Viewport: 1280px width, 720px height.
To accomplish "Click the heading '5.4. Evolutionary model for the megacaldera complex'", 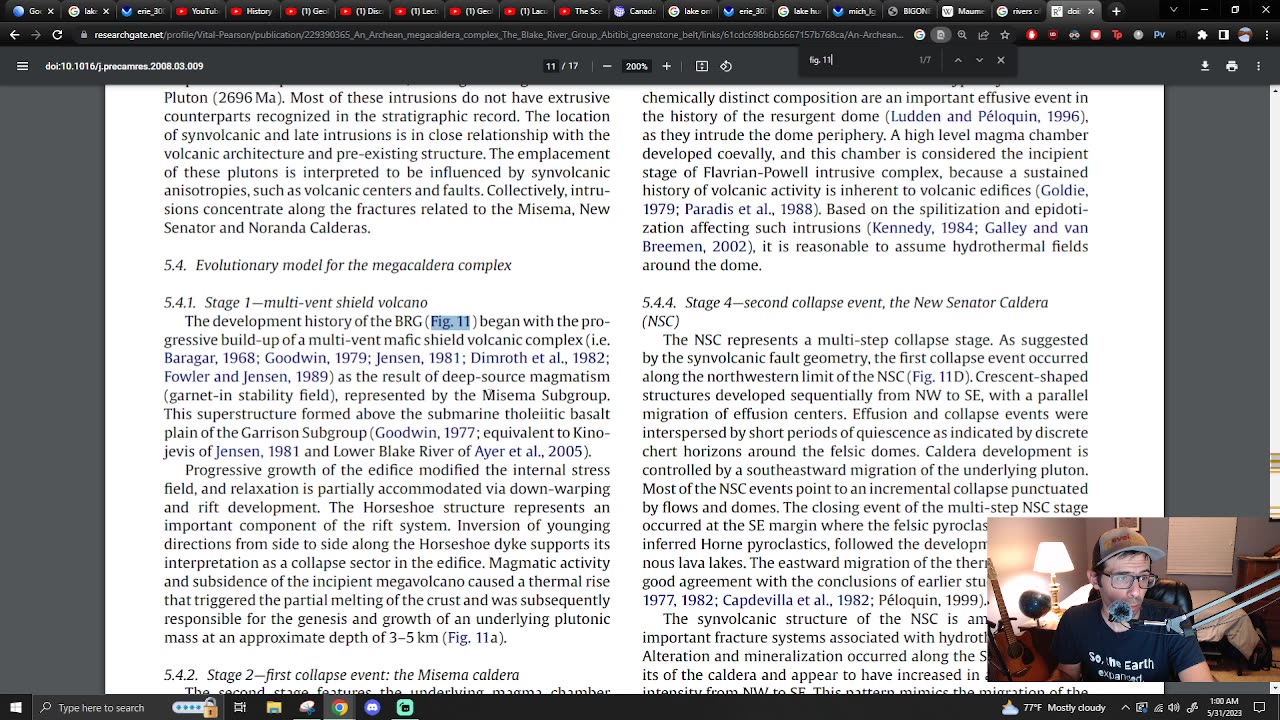I will click(338, 265).
